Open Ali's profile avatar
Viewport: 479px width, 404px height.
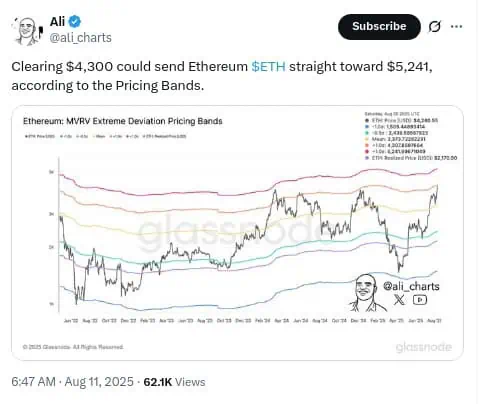click(28, 31)
